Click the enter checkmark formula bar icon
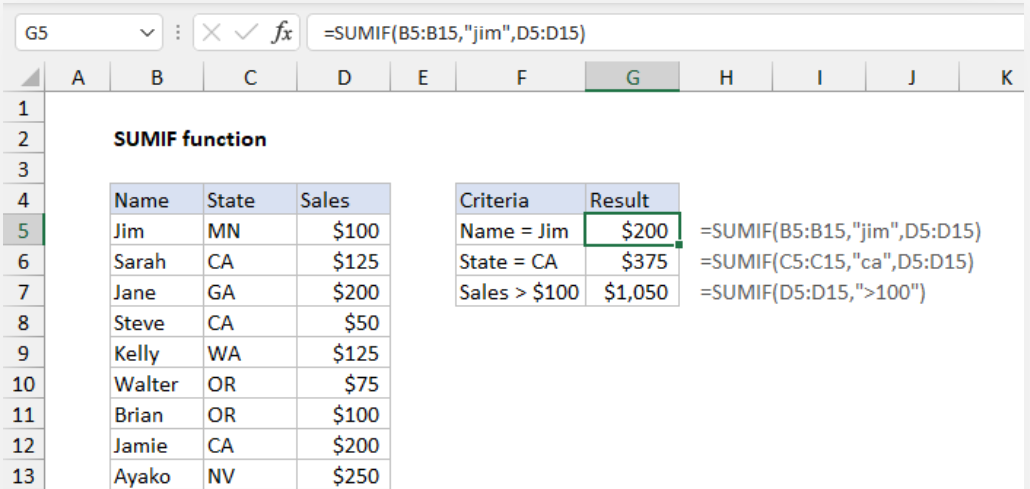The height and width of the screenshot is (489, 1030). pos(245,33)
